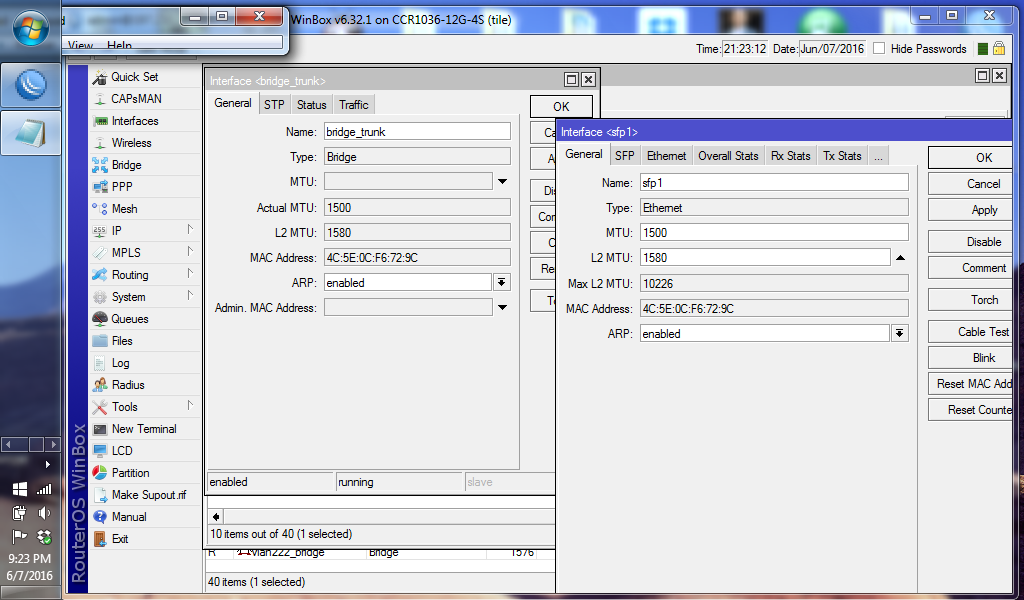Click Notepad taskbar icon
1024x600 pixels.
(31, 133)
